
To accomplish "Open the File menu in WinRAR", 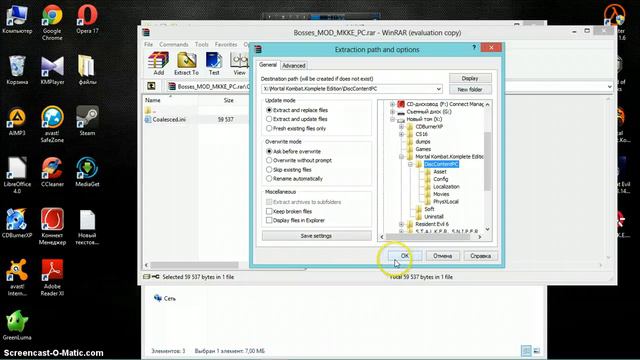I will click(149, 44).
